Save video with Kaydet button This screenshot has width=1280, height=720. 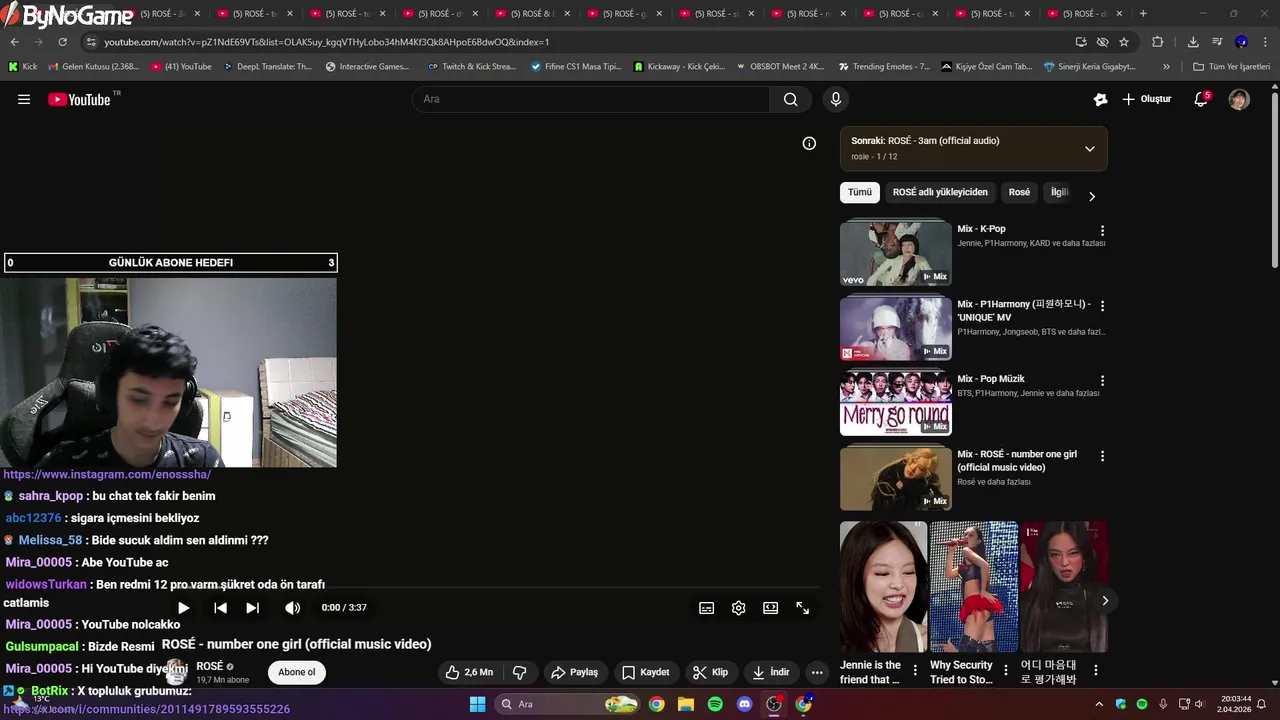pyautogui.click(x=645, y=672)
